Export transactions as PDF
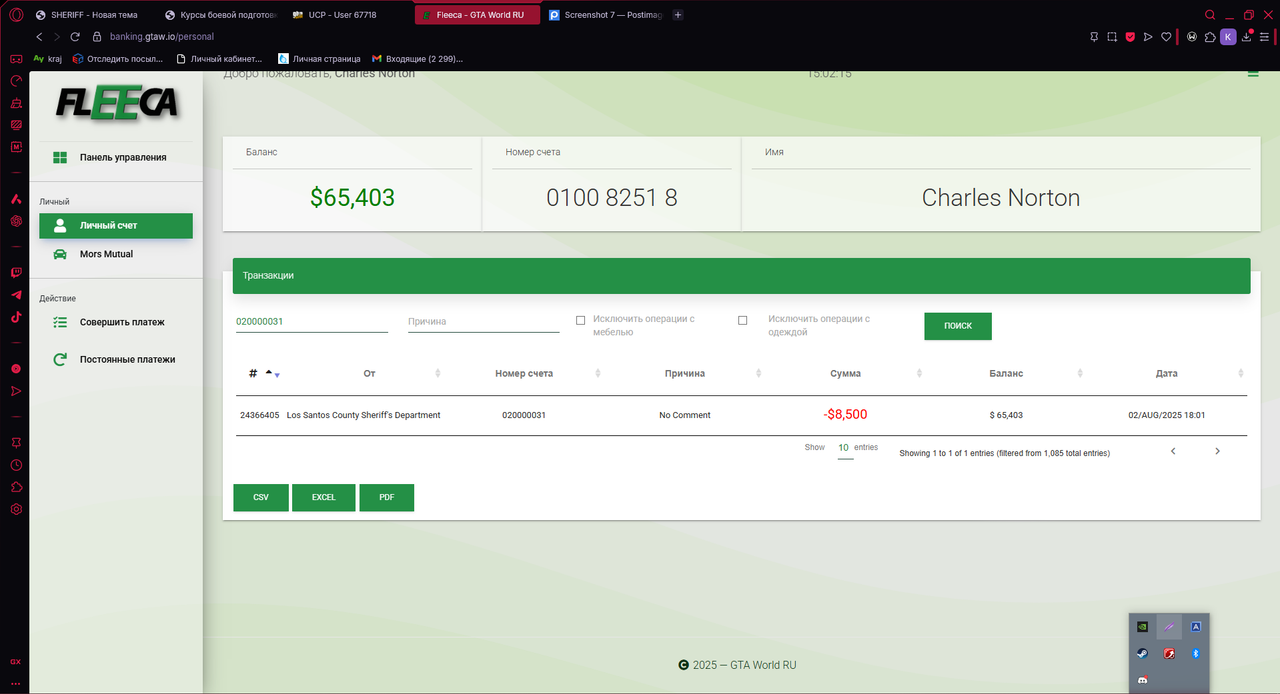1280x694 pixels. [387, 497]
